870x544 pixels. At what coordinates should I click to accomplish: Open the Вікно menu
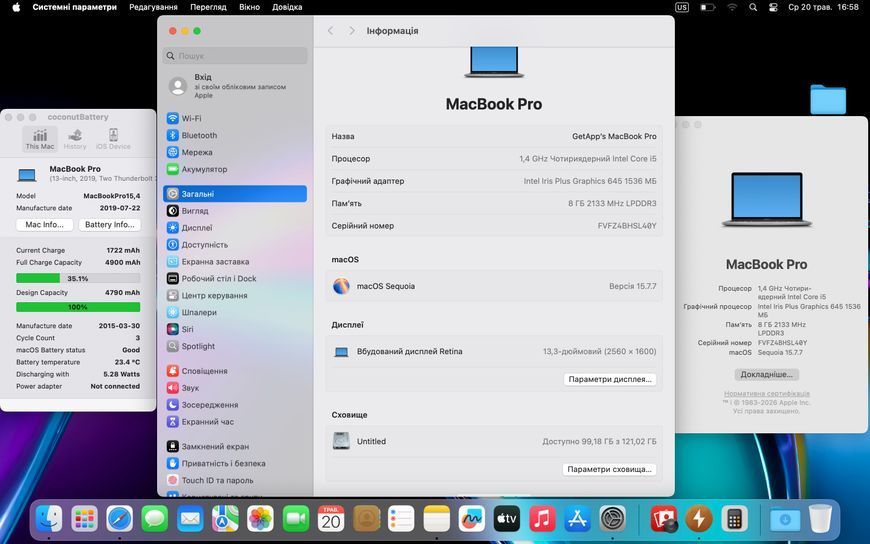(x=250, y=7)
